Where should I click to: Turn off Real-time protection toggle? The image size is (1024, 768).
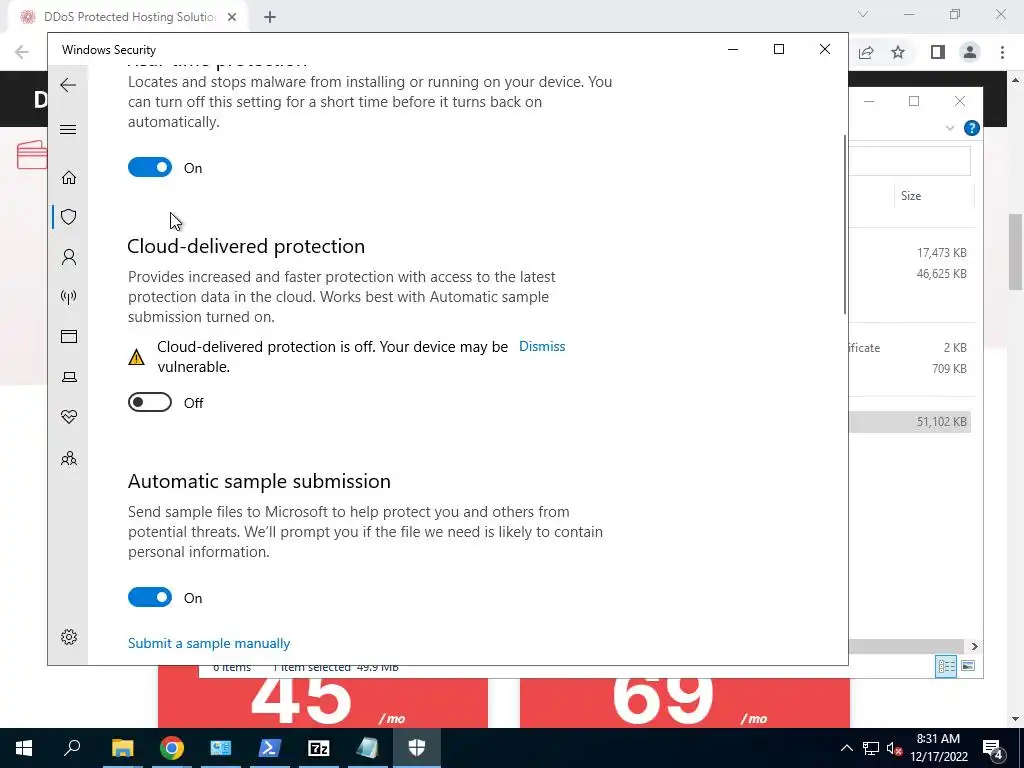point(150,167)
